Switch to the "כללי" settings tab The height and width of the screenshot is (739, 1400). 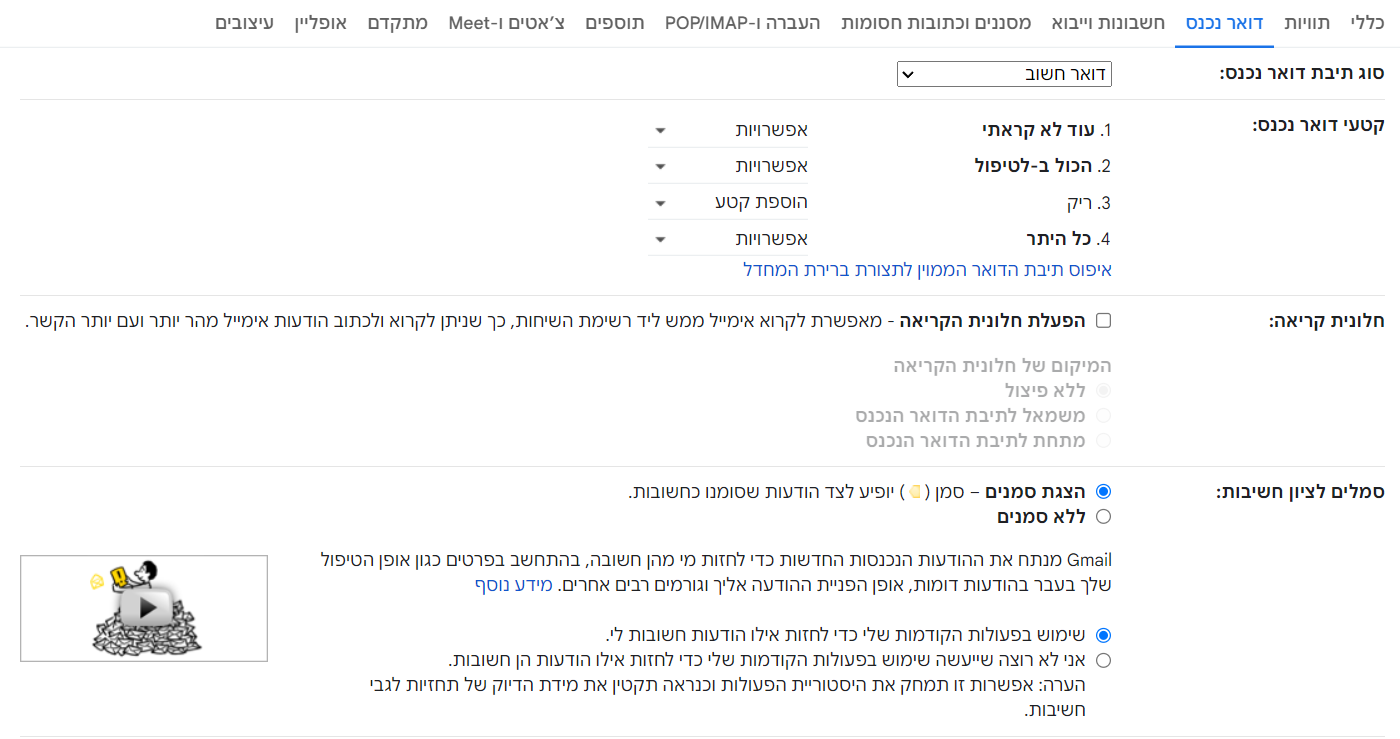click(x=1365, y=22)
